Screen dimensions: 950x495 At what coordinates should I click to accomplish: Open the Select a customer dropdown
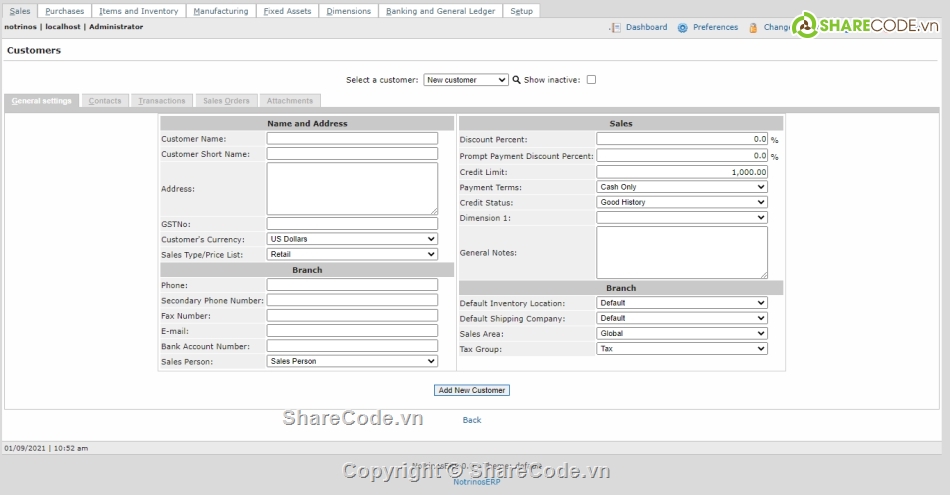tap(466, 80)
